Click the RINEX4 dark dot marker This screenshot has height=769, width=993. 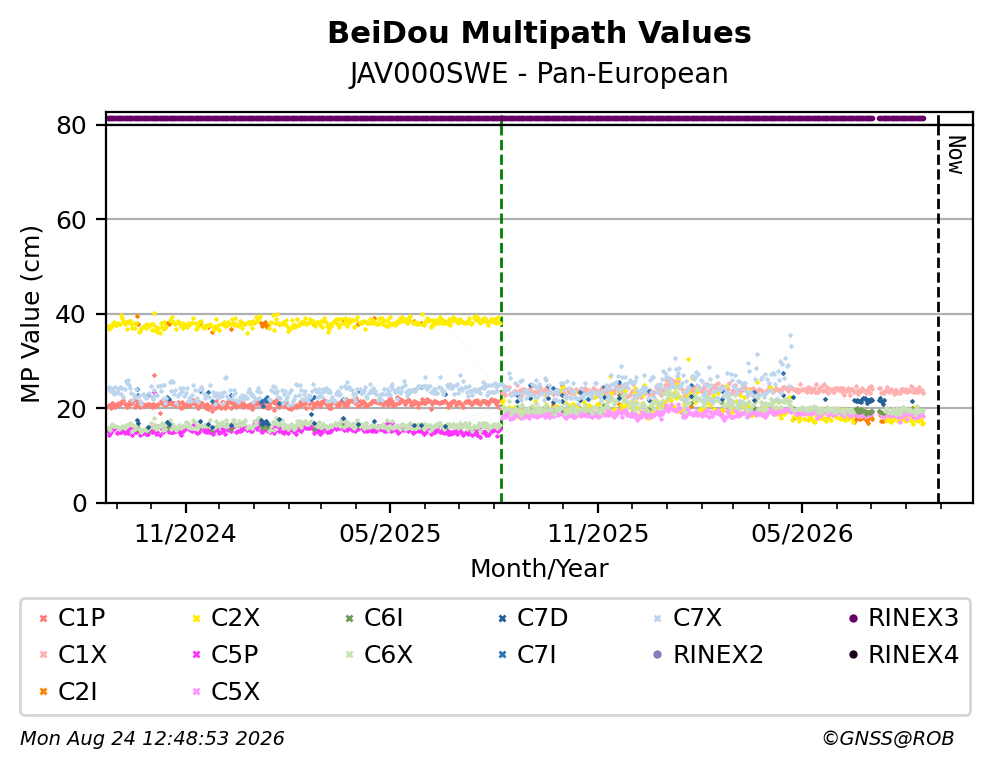point(853,655)
